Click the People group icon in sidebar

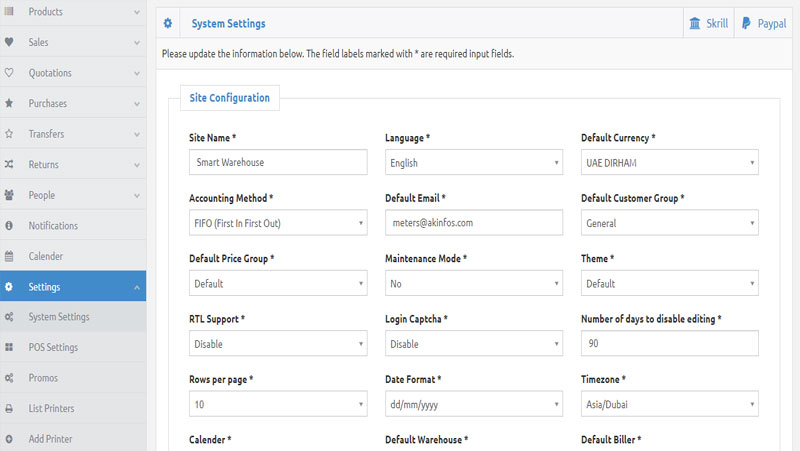(x=9, y=195)
